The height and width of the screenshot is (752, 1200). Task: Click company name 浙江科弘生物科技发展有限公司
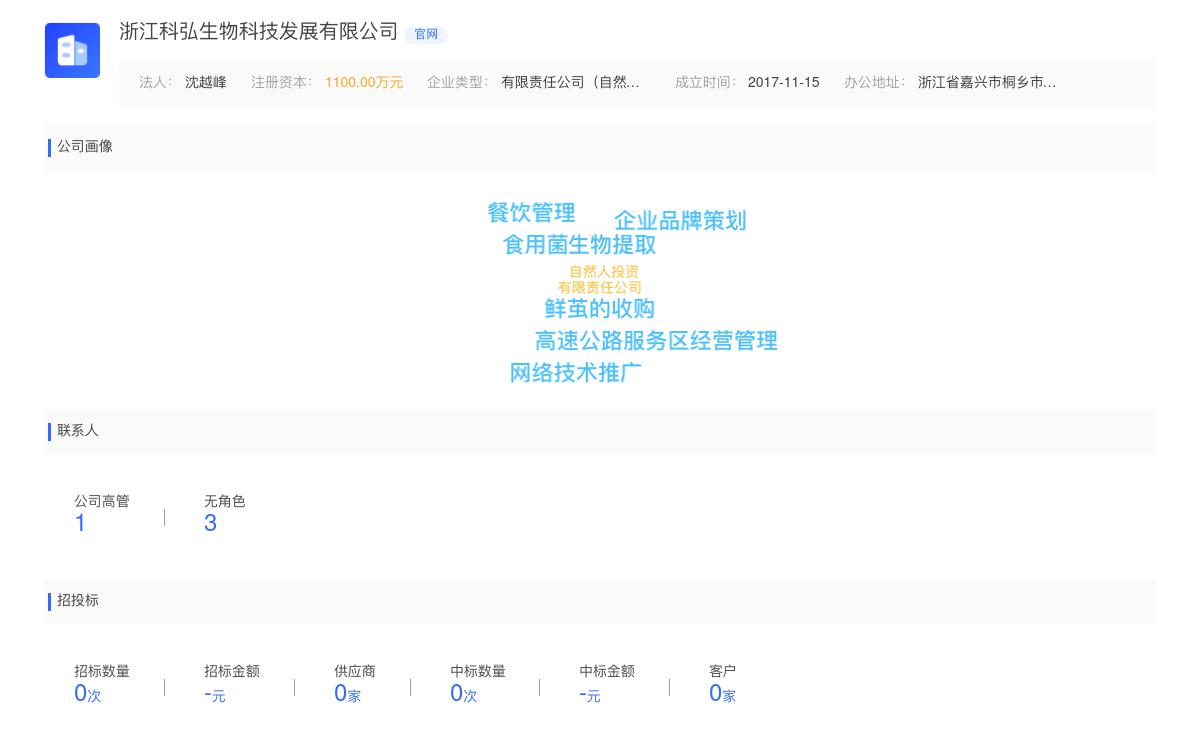[x=259, y=32]
